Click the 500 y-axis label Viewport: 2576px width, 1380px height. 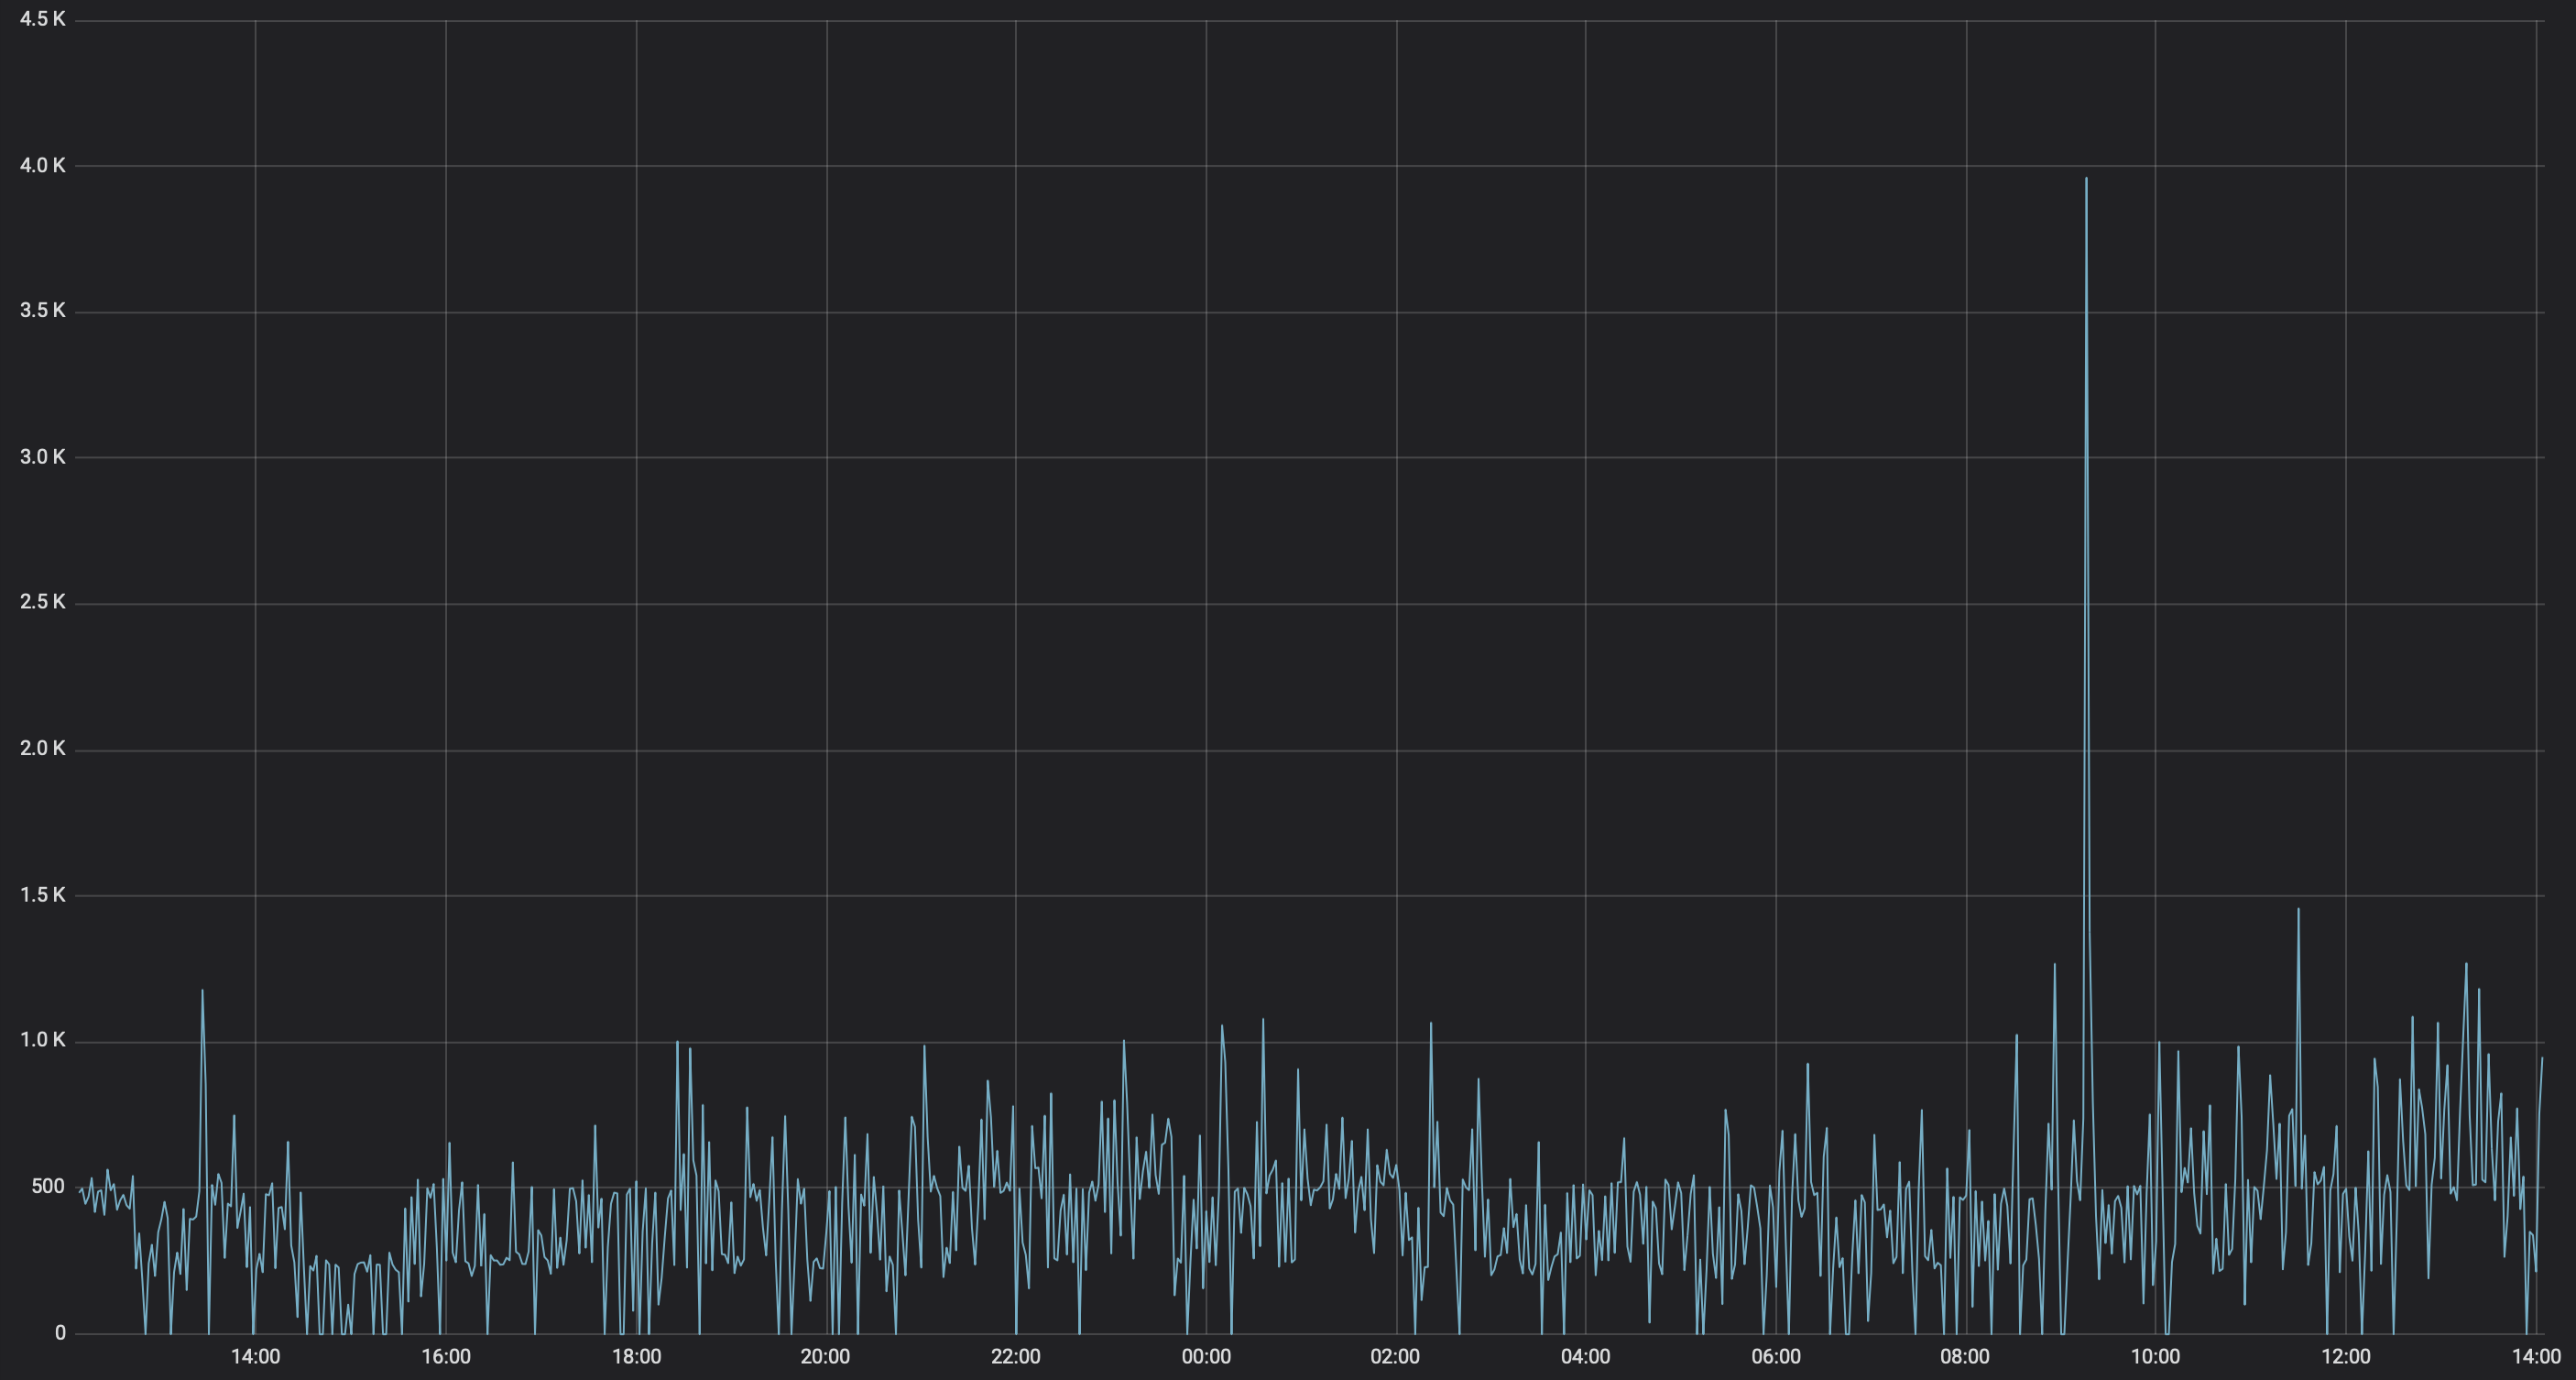[x=48, y=1187]
